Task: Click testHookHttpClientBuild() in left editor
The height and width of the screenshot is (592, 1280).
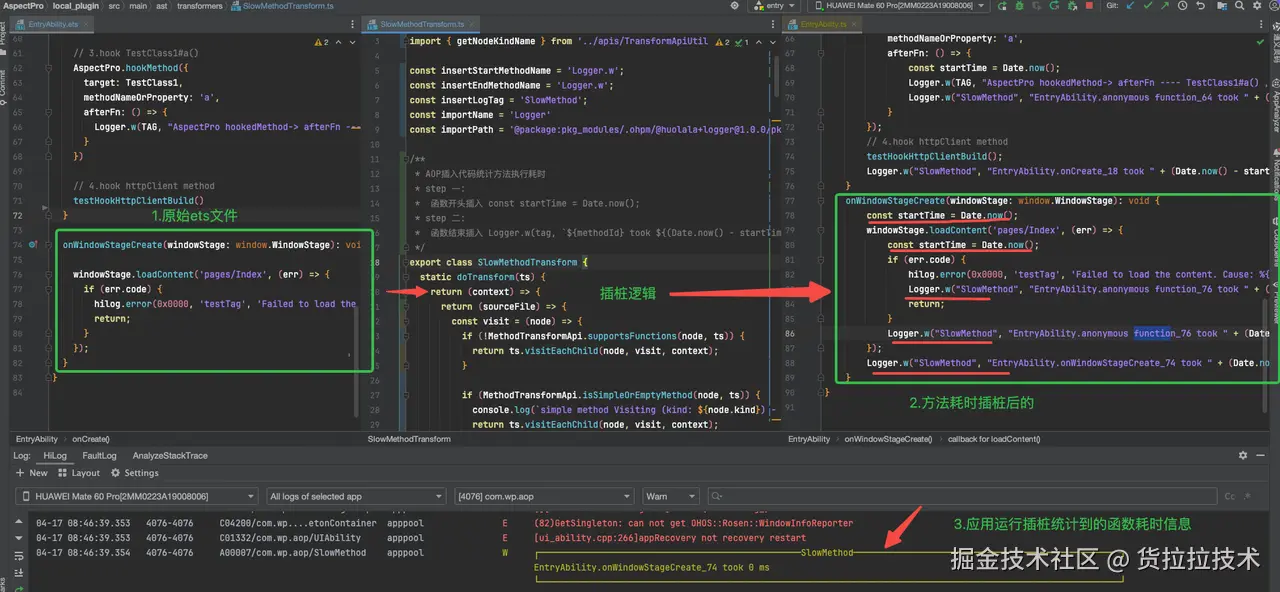Action: coord(138,201)
